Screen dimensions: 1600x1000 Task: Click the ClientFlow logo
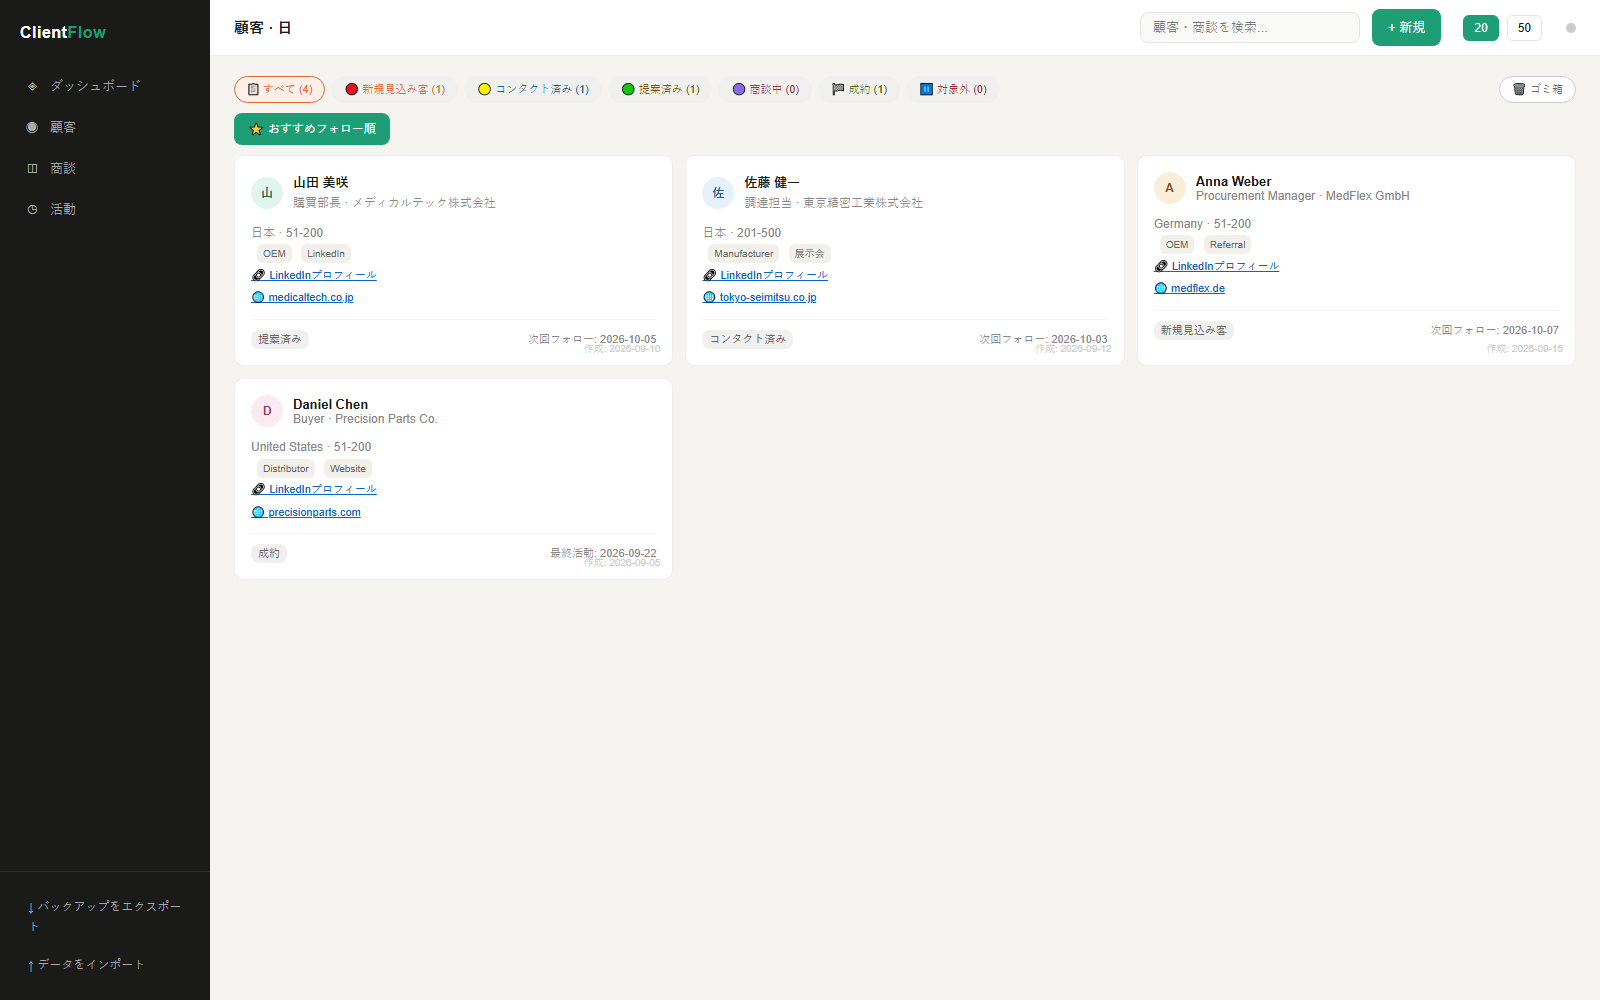coord(63,32)
